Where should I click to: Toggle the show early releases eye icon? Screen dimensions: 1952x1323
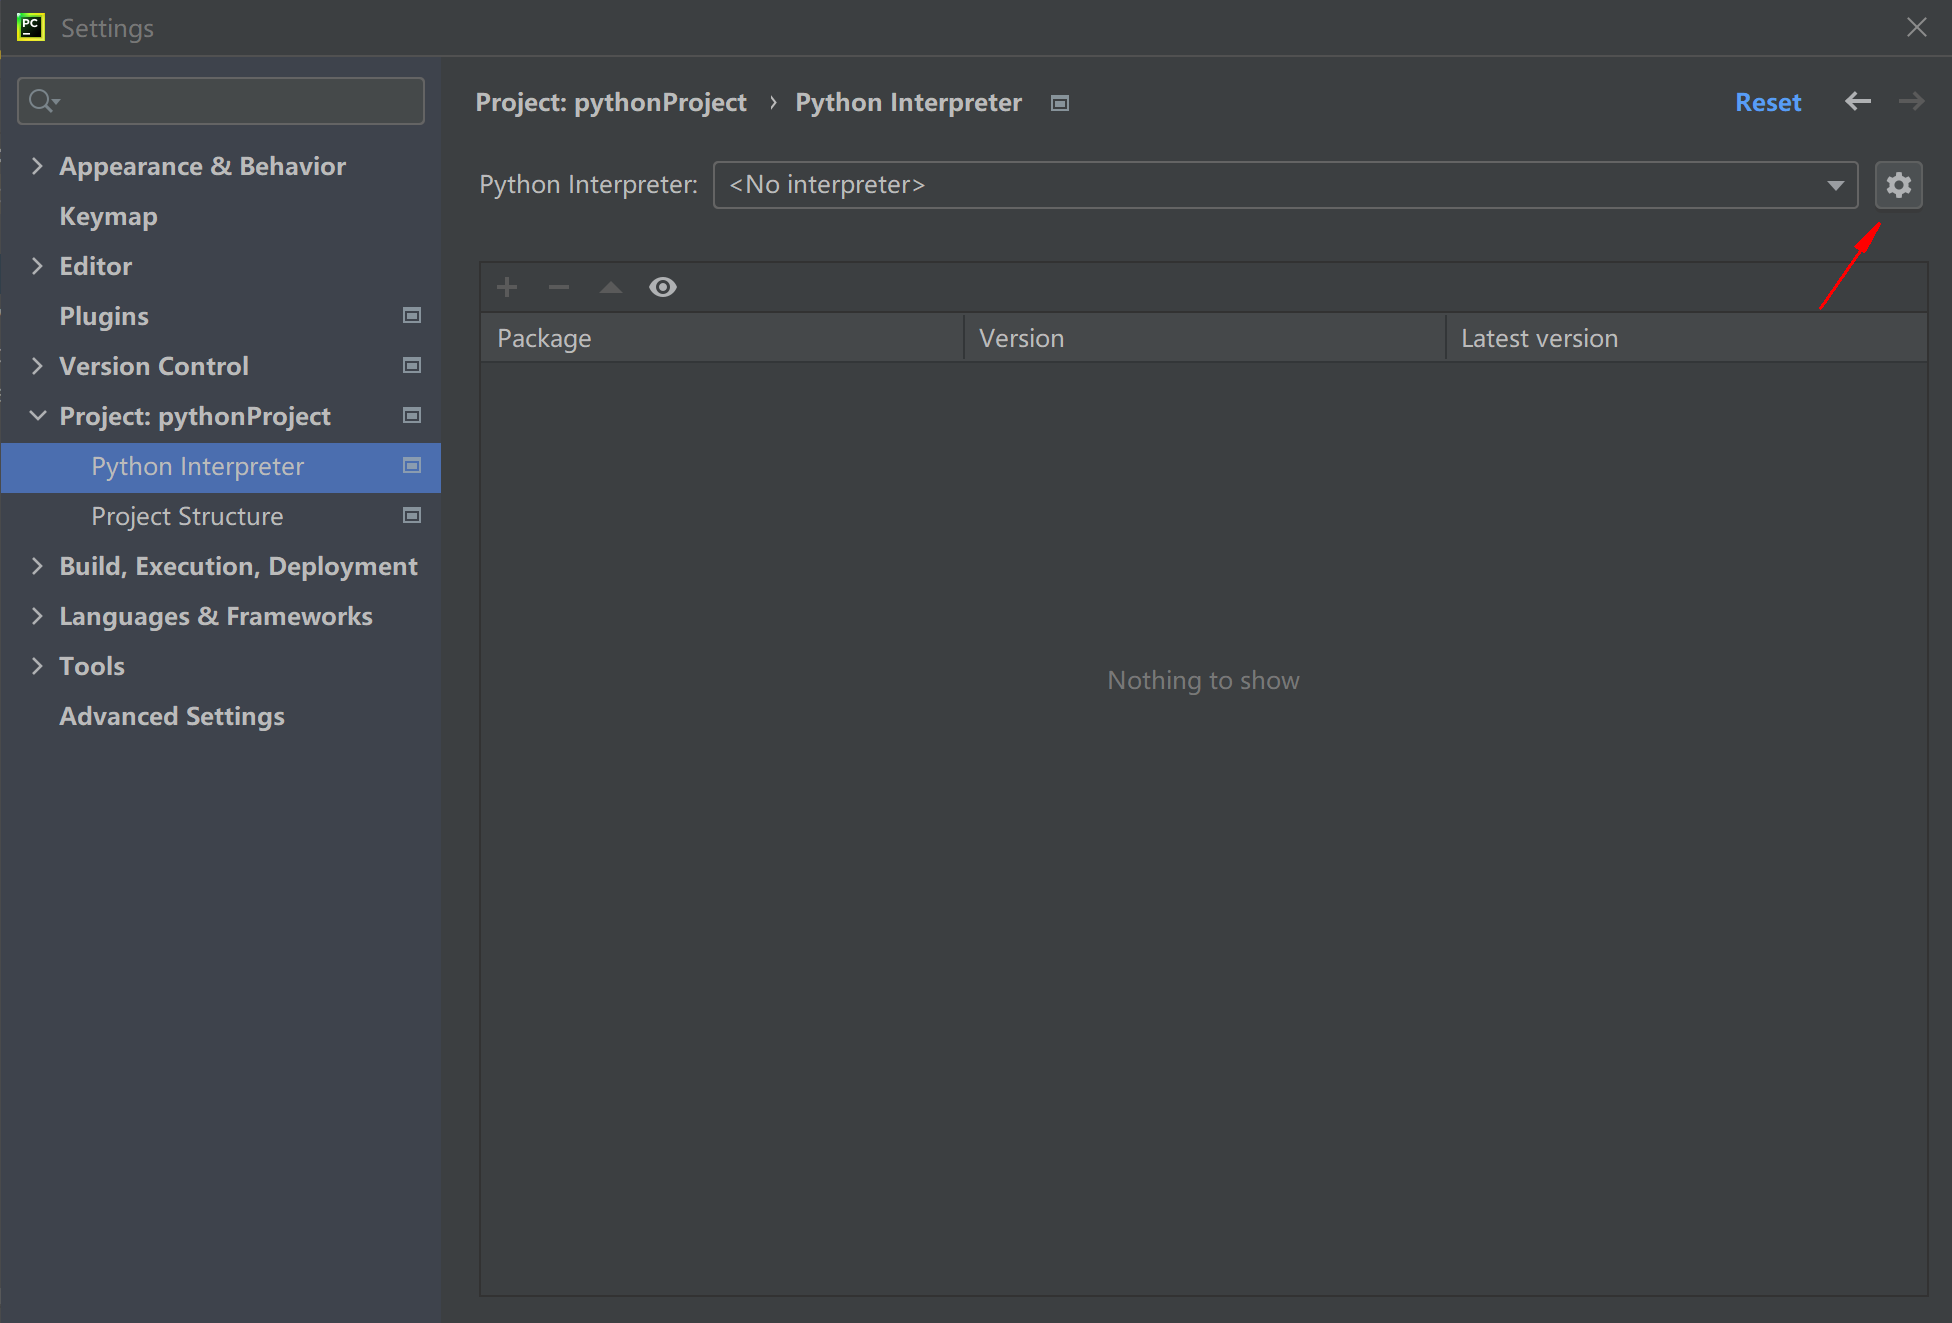point(663,288)
